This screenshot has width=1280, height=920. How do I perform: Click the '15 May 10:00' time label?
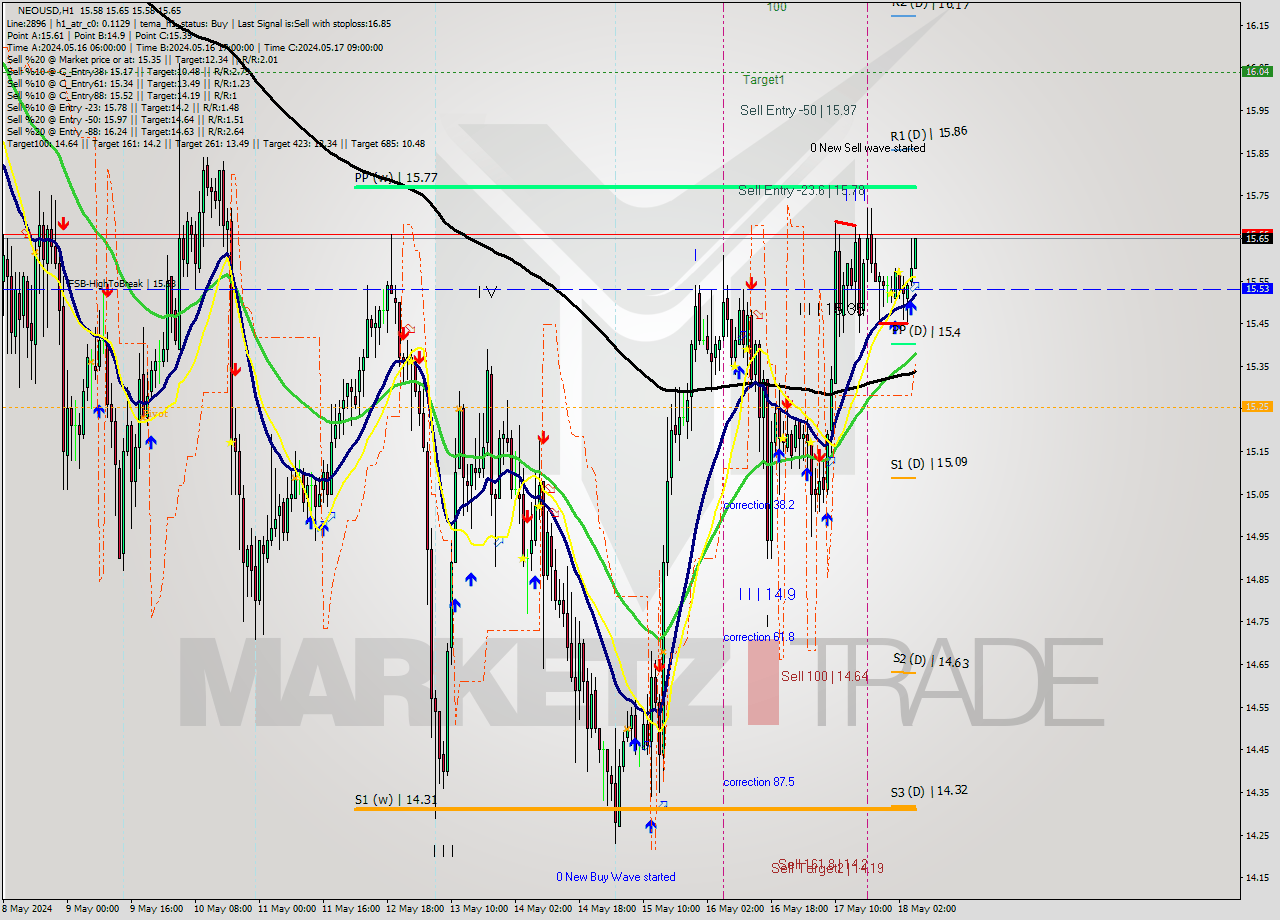[671, 909]
